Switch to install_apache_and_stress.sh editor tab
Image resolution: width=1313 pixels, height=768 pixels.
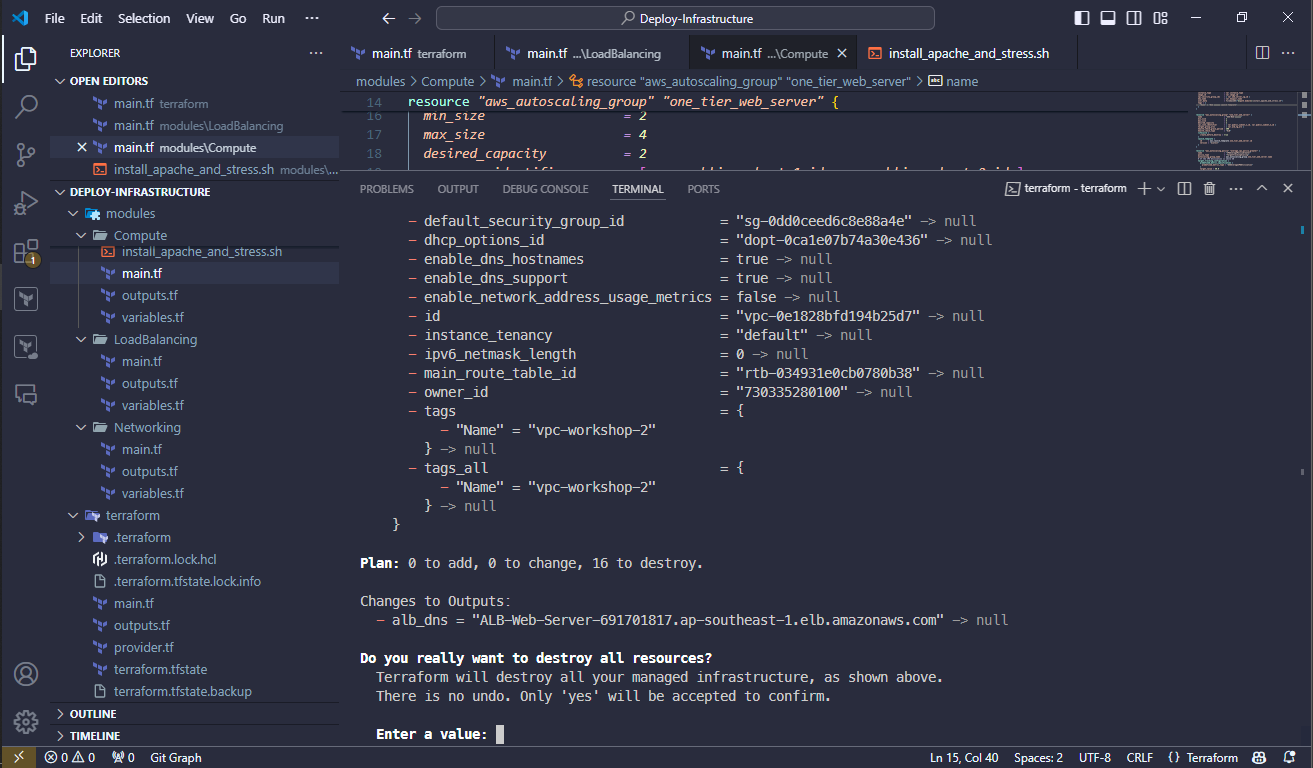(968, 53)
